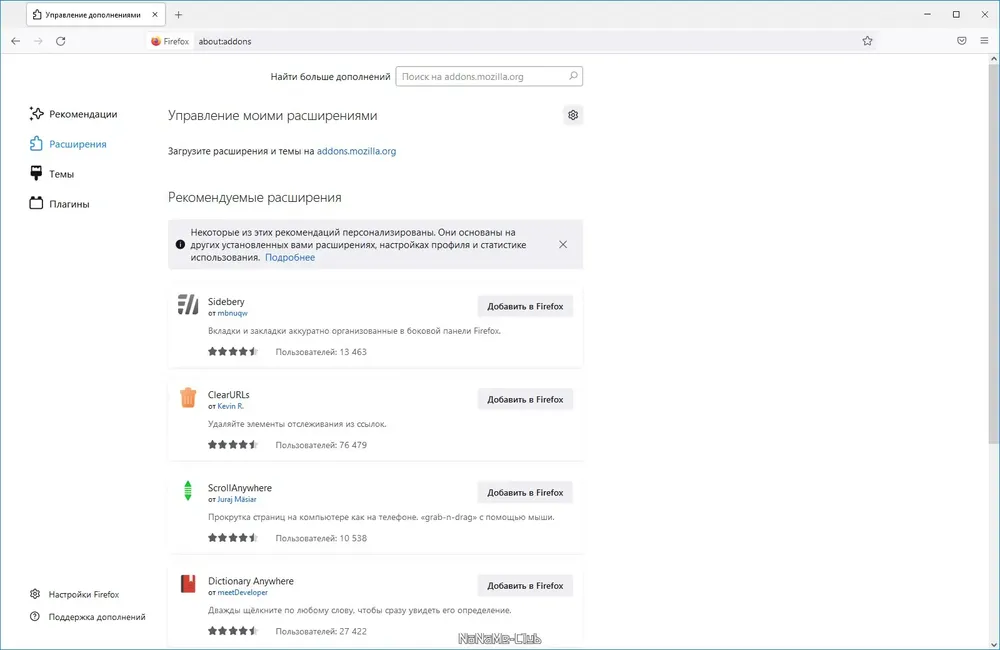
Task: Click the Firefox identity icon in address bar
Action: pyautogui.click(x=156, y=41)
